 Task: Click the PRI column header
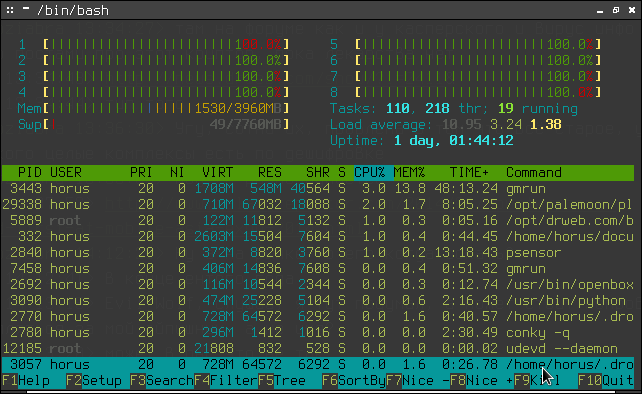141,172
